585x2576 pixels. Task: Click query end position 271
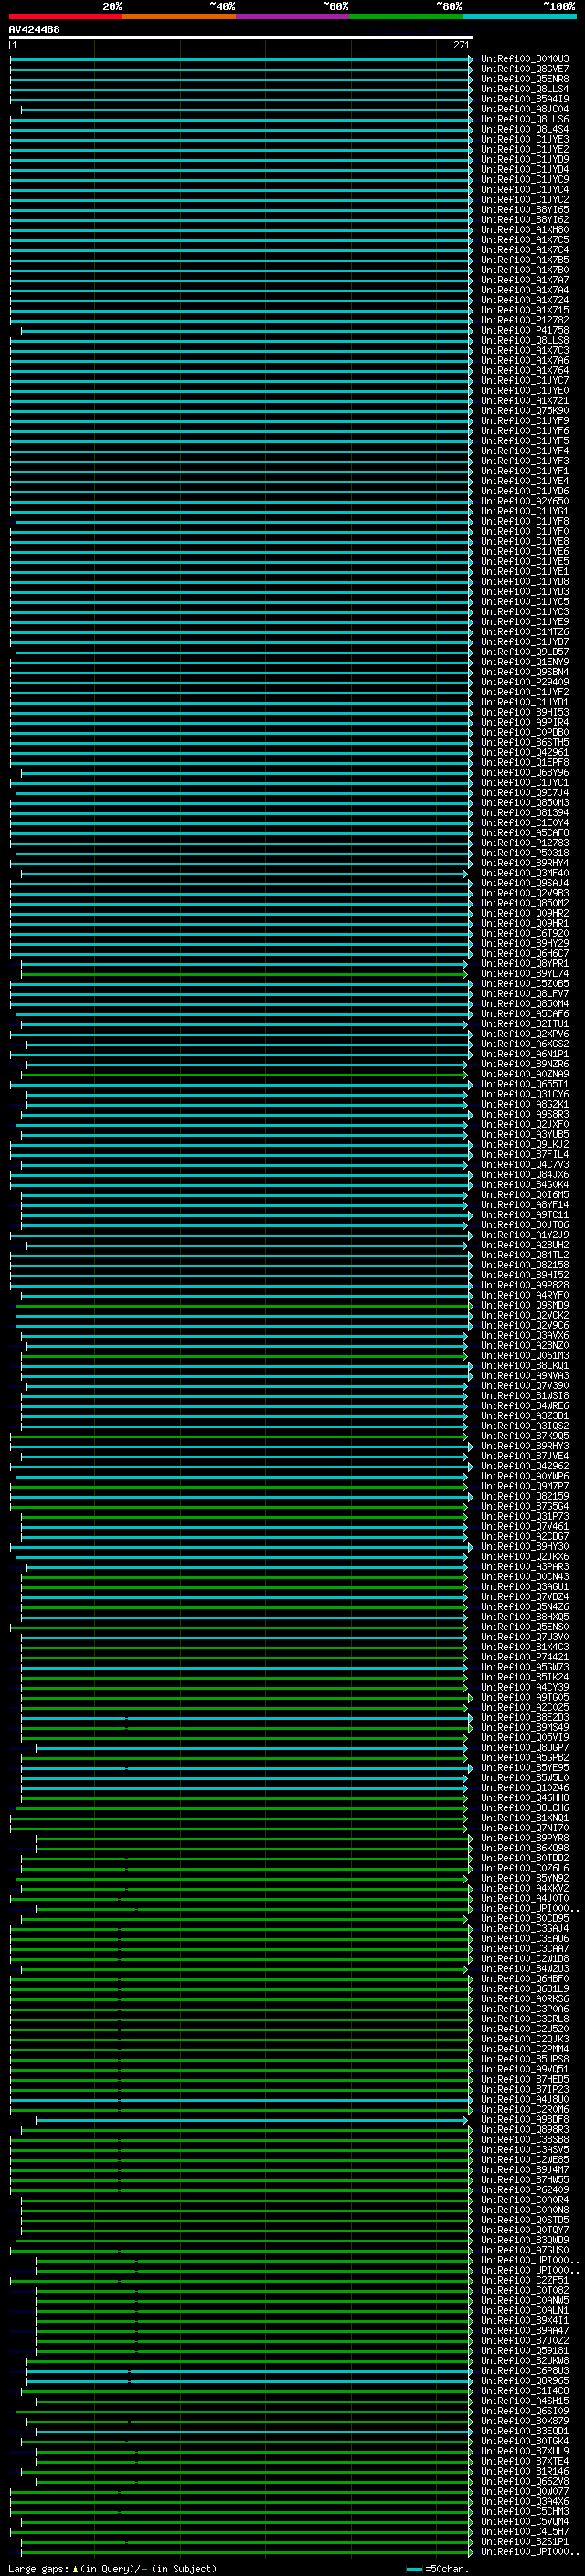click(x=461, y=45)
